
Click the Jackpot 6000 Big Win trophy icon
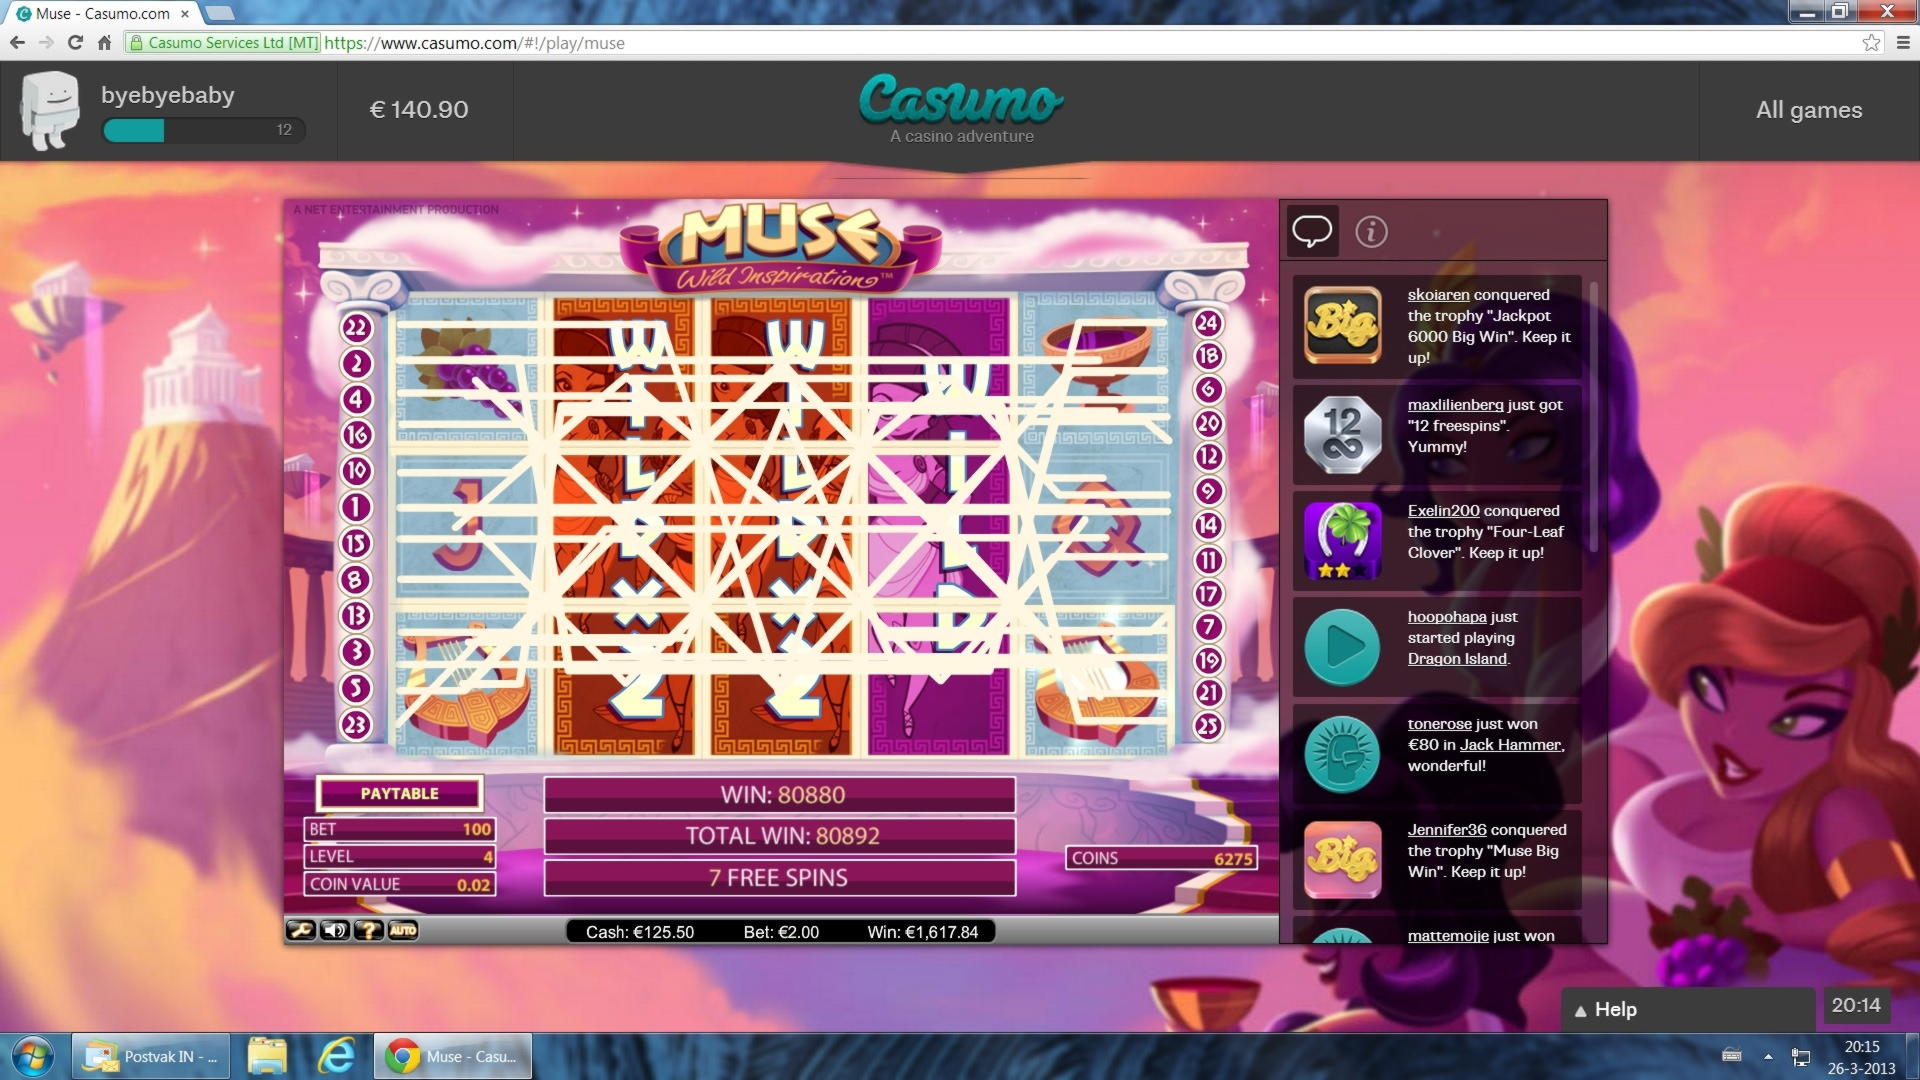pos(1342,326)
